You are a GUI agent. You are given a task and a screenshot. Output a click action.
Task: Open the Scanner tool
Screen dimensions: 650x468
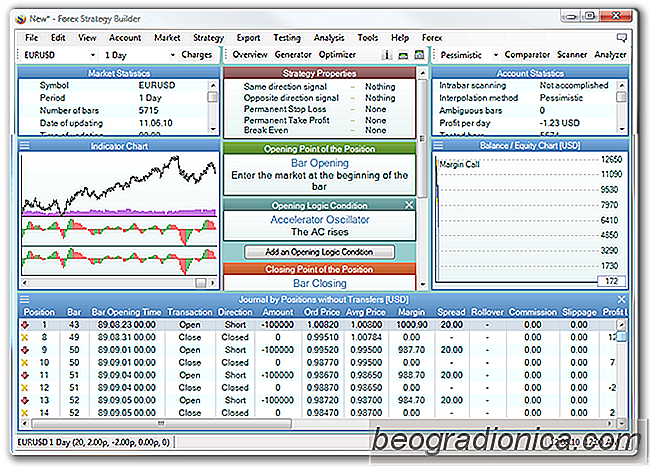coord(572,55)
